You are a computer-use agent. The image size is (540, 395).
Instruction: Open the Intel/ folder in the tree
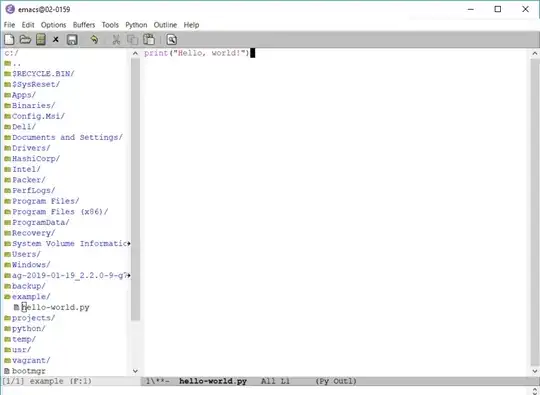point(22,169)
